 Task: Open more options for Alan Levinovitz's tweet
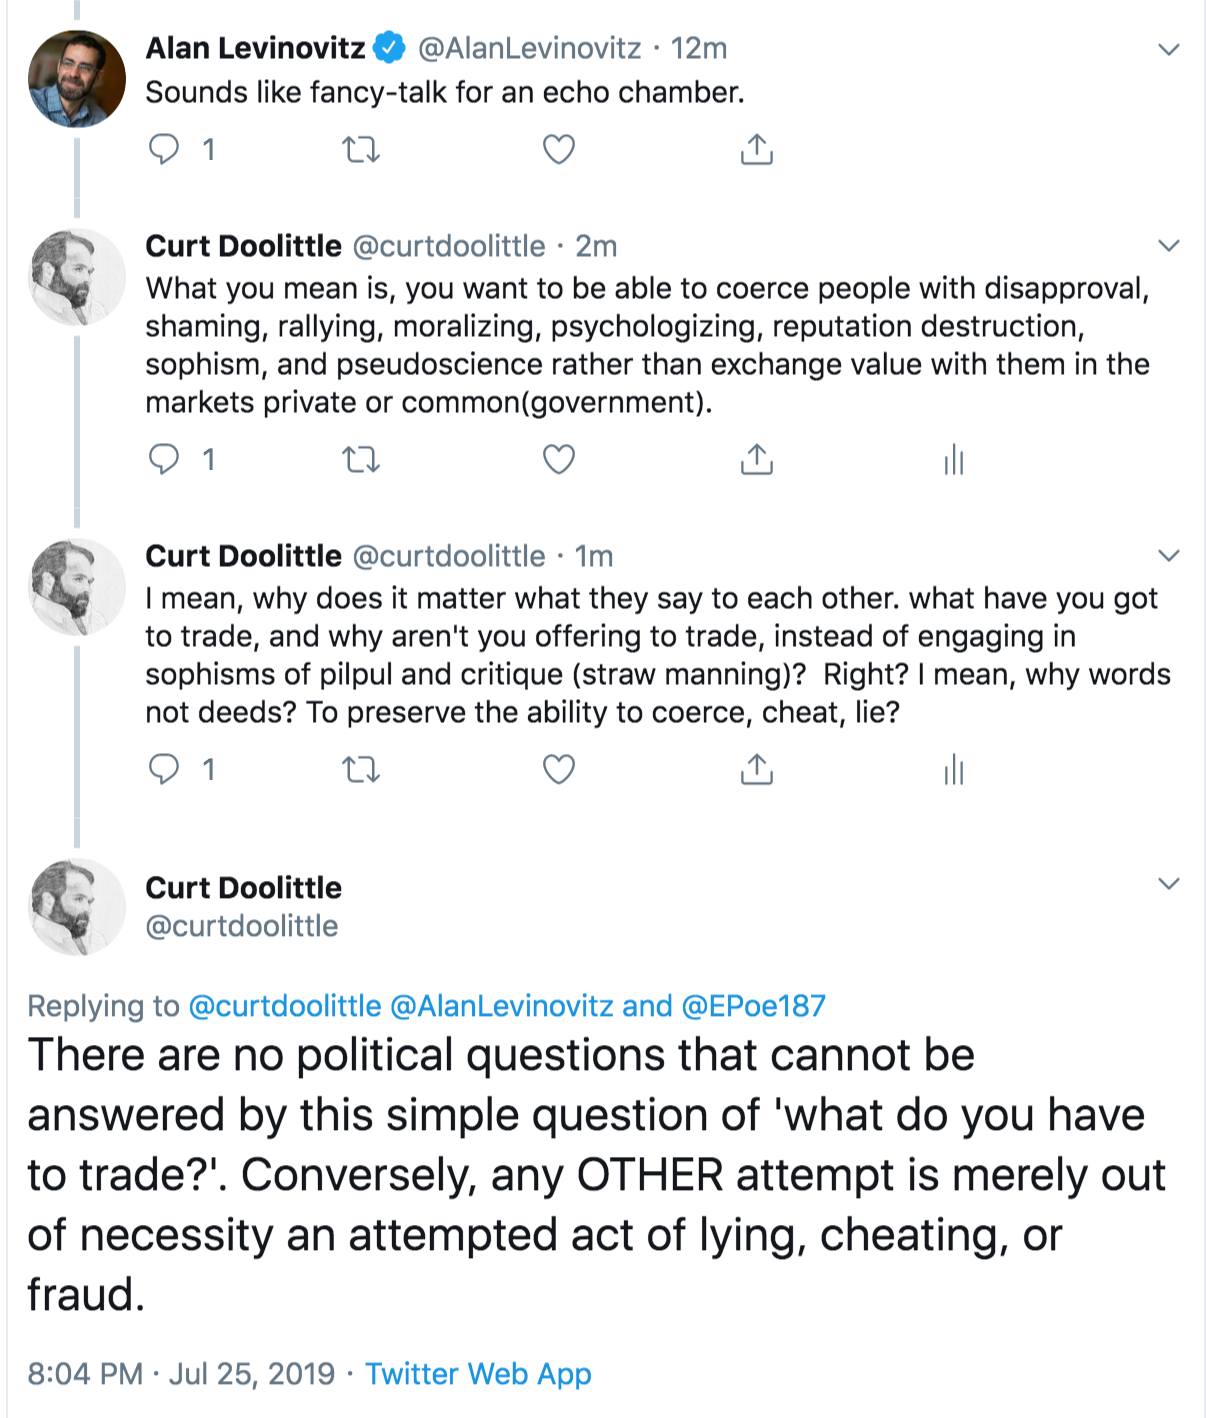pos(1168,49)
